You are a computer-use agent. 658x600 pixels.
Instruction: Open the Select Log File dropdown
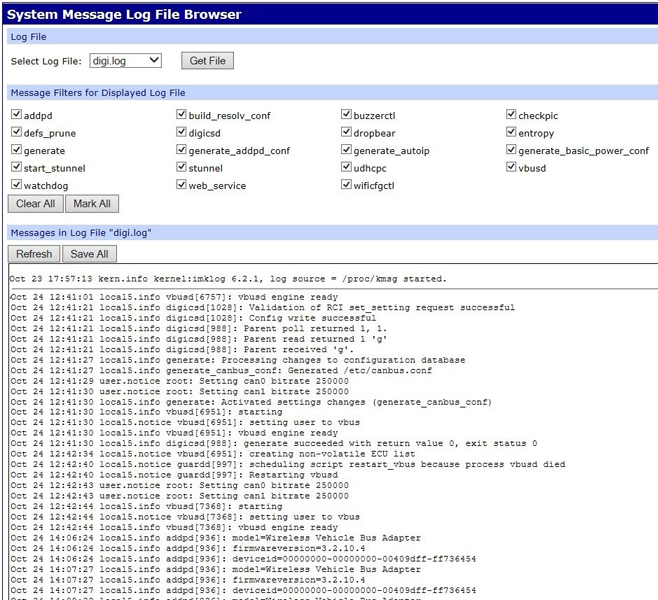point(125,61)
